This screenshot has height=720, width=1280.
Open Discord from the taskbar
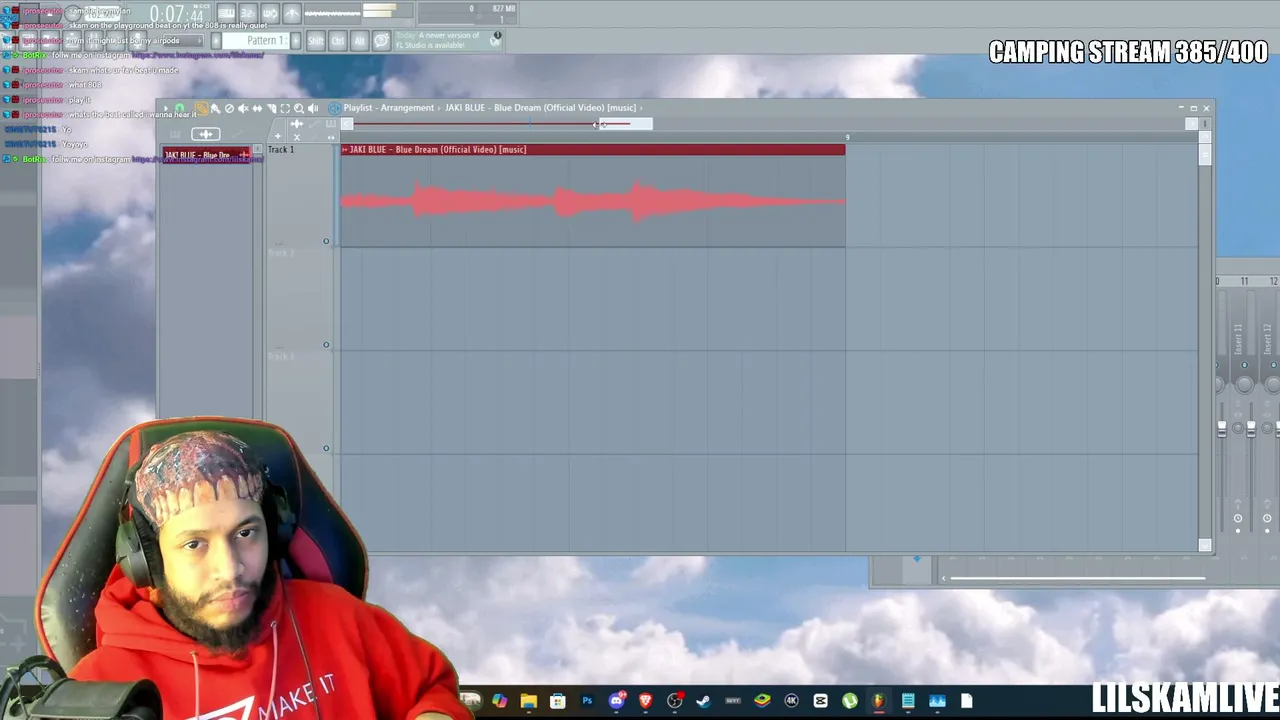pyautogui.click(x=617, y=701)
